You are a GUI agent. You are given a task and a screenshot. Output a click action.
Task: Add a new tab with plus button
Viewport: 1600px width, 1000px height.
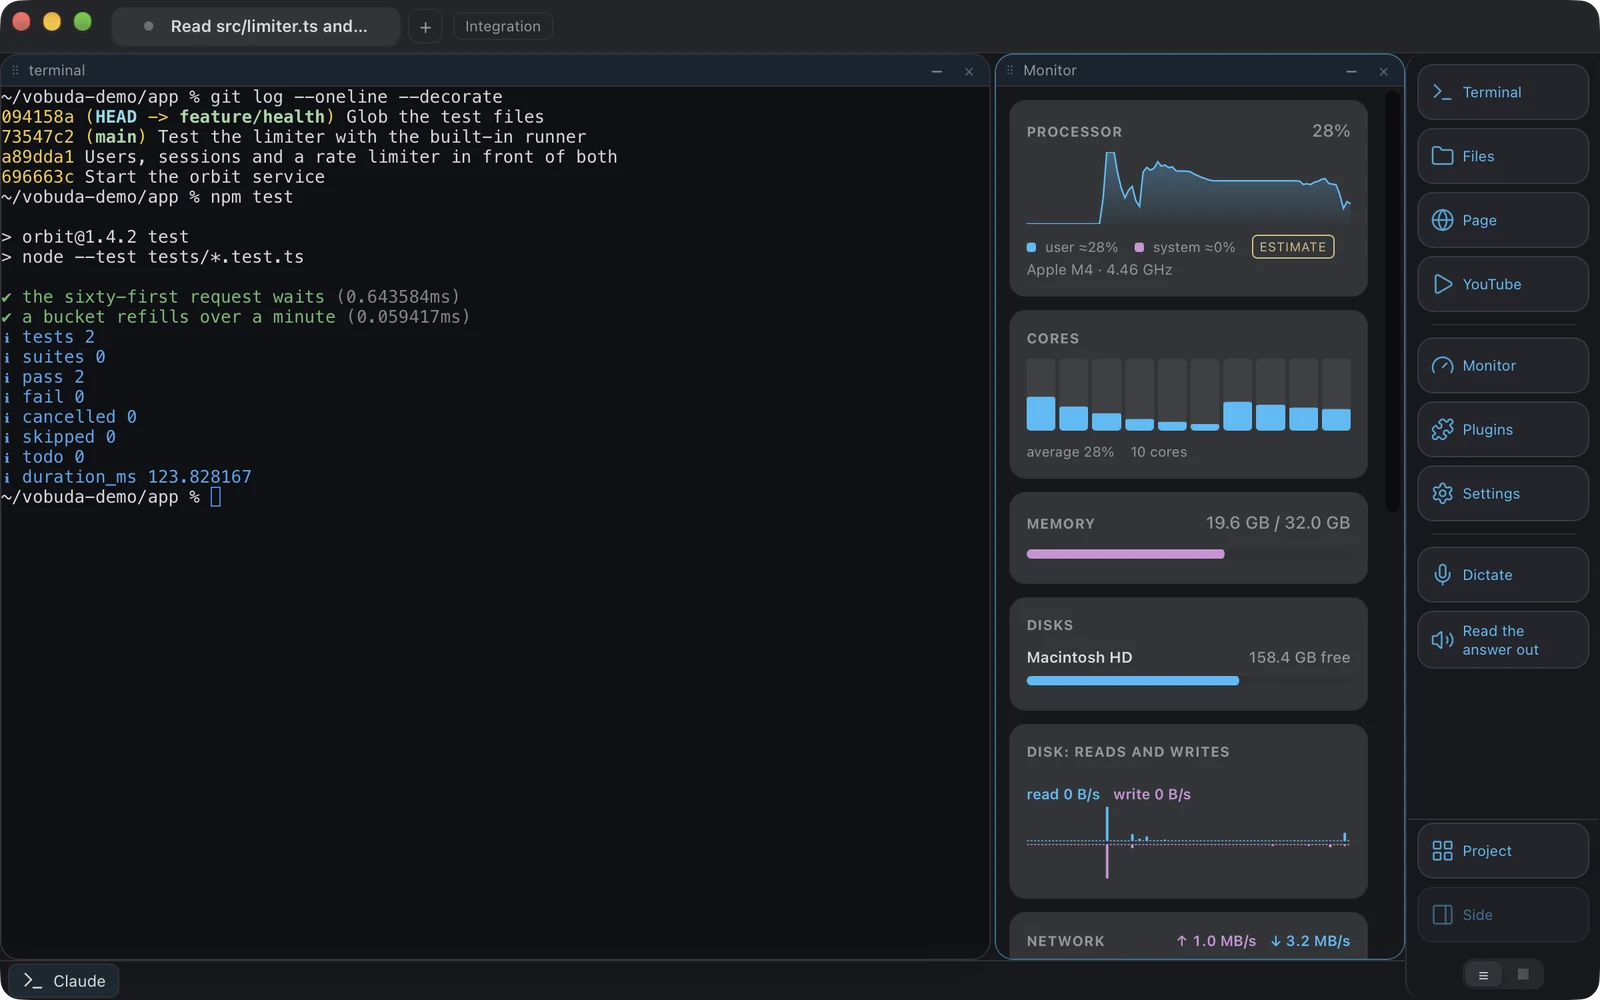[425, 27]
